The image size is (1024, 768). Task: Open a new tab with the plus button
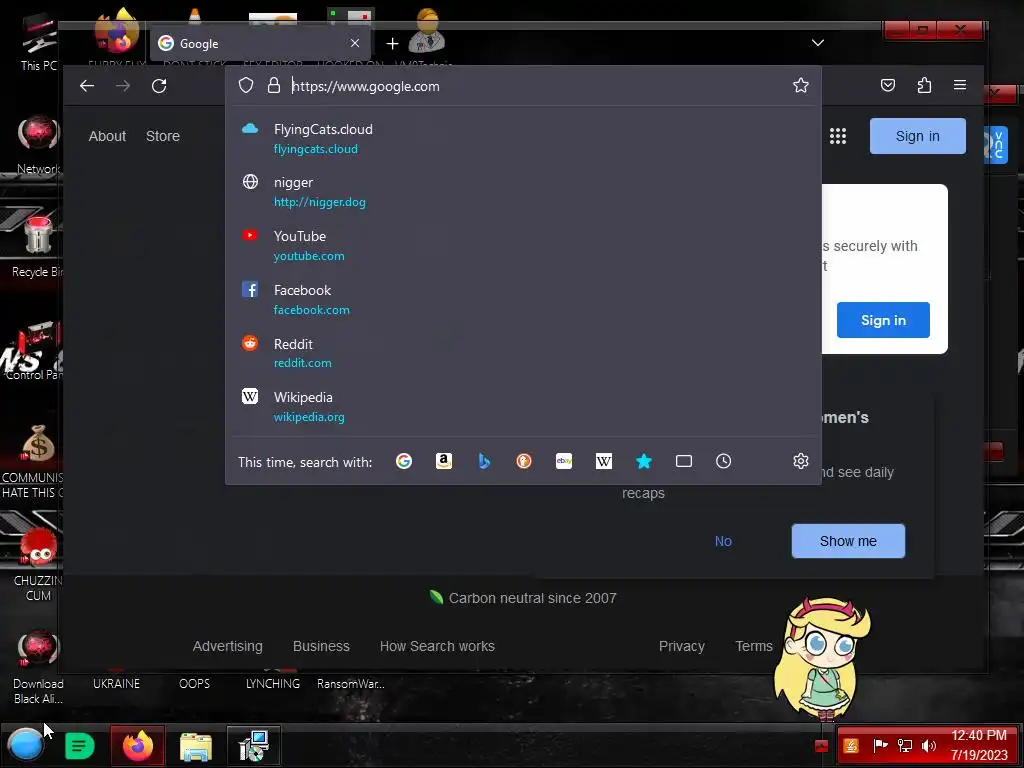392,43
